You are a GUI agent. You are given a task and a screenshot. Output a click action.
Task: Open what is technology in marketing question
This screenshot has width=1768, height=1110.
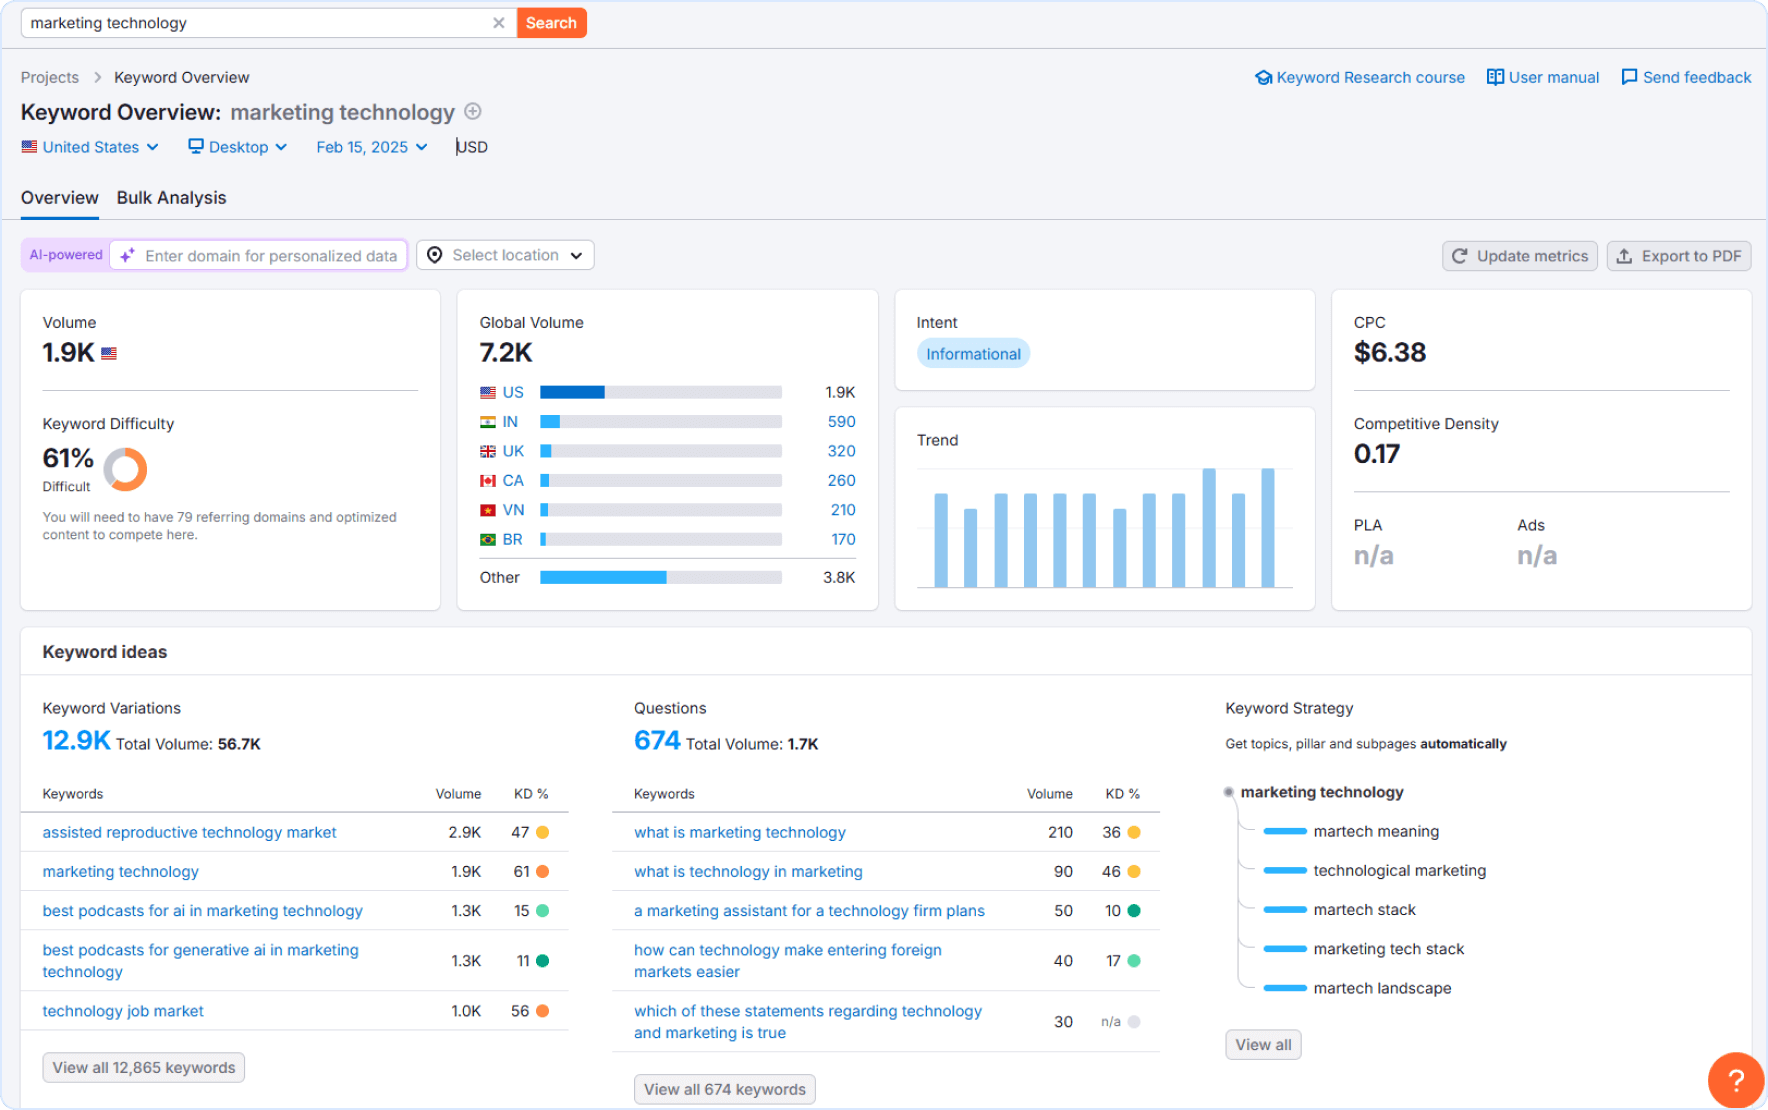(x=748, y=872)
